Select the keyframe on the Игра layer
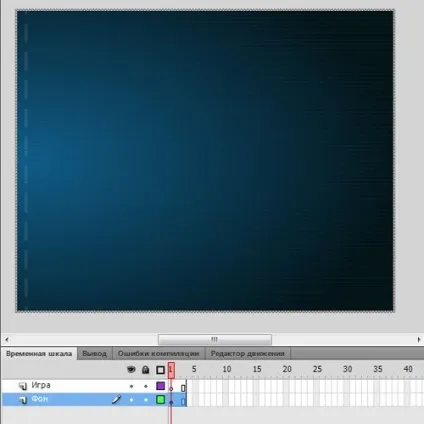Screen dimensions: 424x424 point(171,389)
